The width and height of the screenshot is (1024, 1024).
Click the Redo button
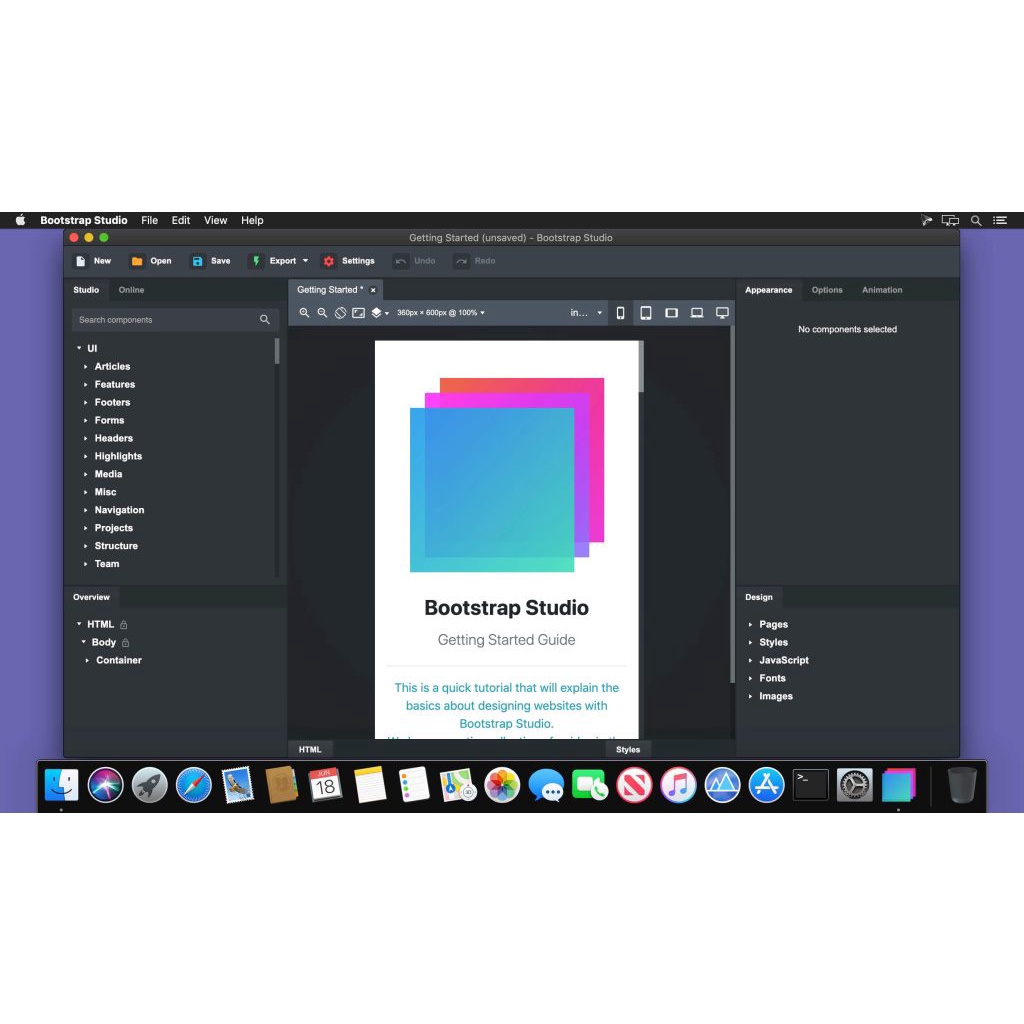(x=475, y=261)
